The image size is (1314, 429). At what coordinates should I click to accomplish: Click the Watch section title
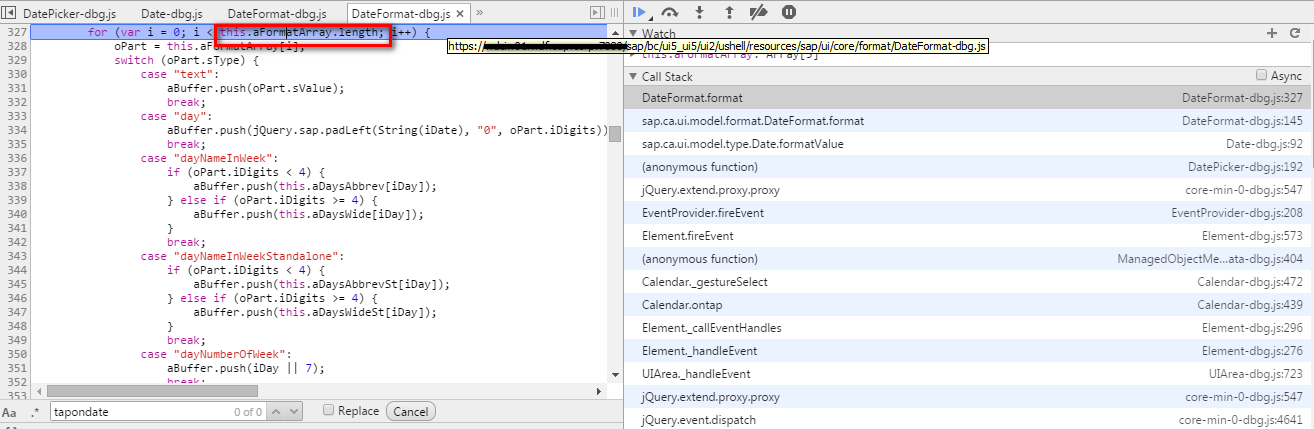[x=659, y=34]
